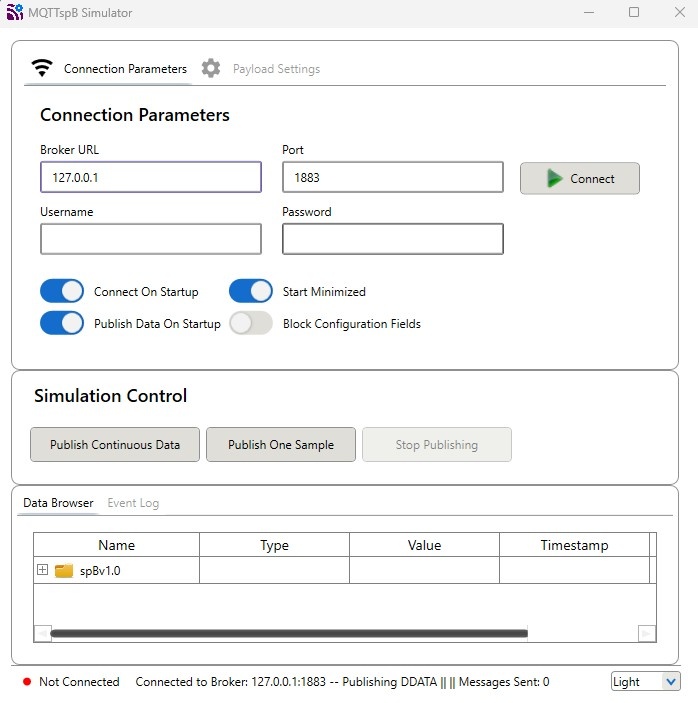
Task: Disable the Start Minimized switch
Action: pos(251,291)
